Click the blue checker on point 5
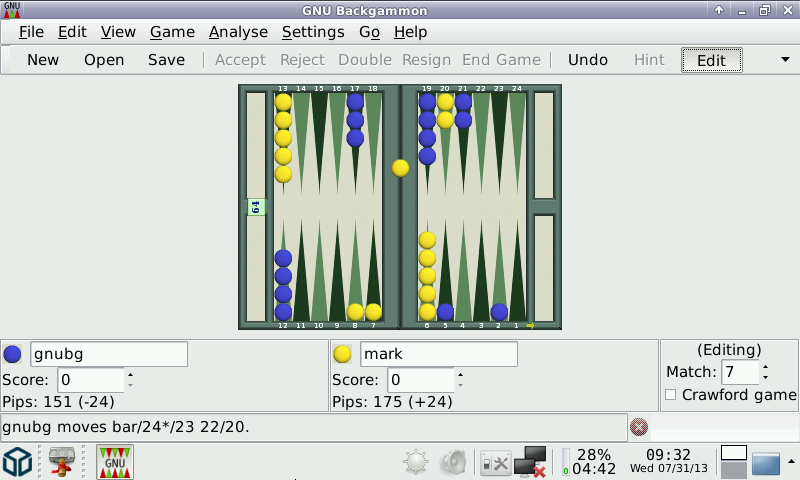 pos(445,312)
